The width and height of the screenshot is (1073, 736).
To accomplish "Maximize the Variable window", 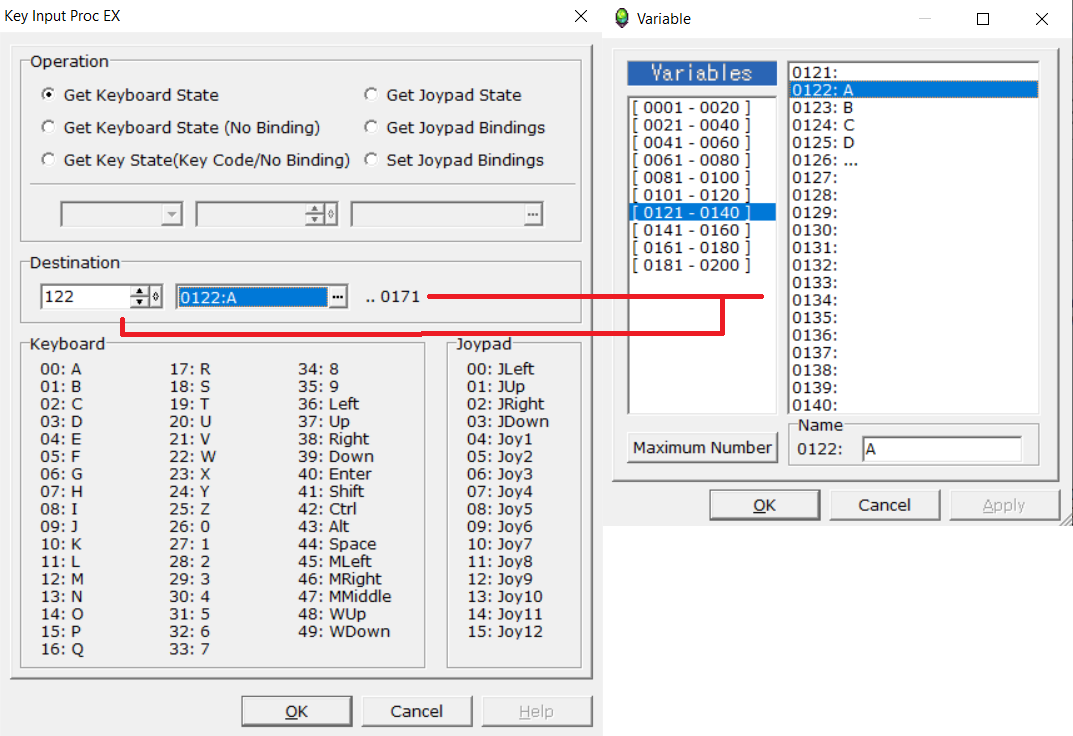I will 983,18.
